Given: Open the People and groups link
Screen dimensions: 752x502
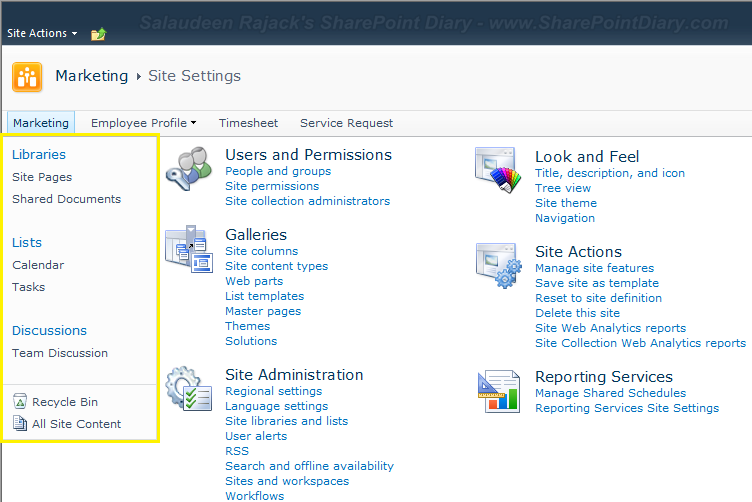Looking at the screenshot, I should click(x=278, y=171).
